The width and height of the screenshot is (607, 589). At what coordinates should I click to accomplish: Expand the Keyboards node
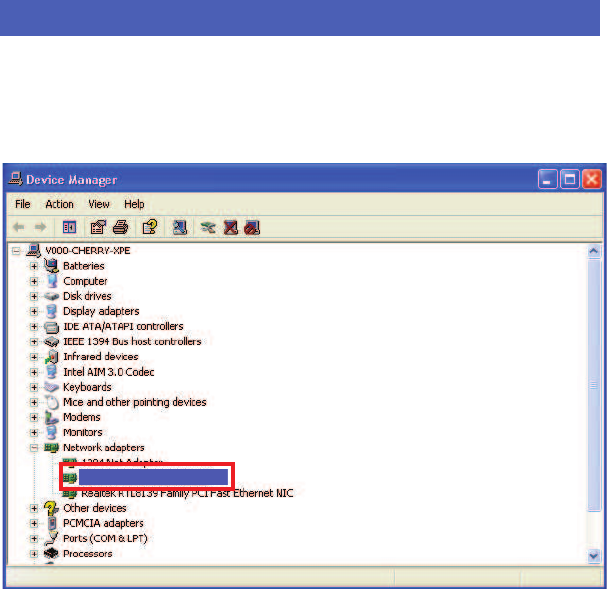pos(34,387)
